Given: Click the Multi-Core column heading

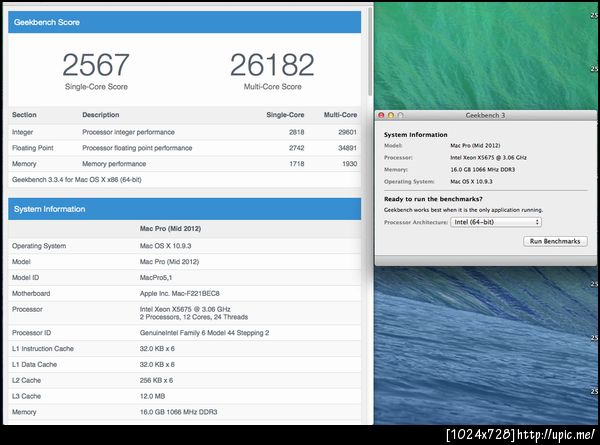Looking at the screenshot, I should 341,115.
